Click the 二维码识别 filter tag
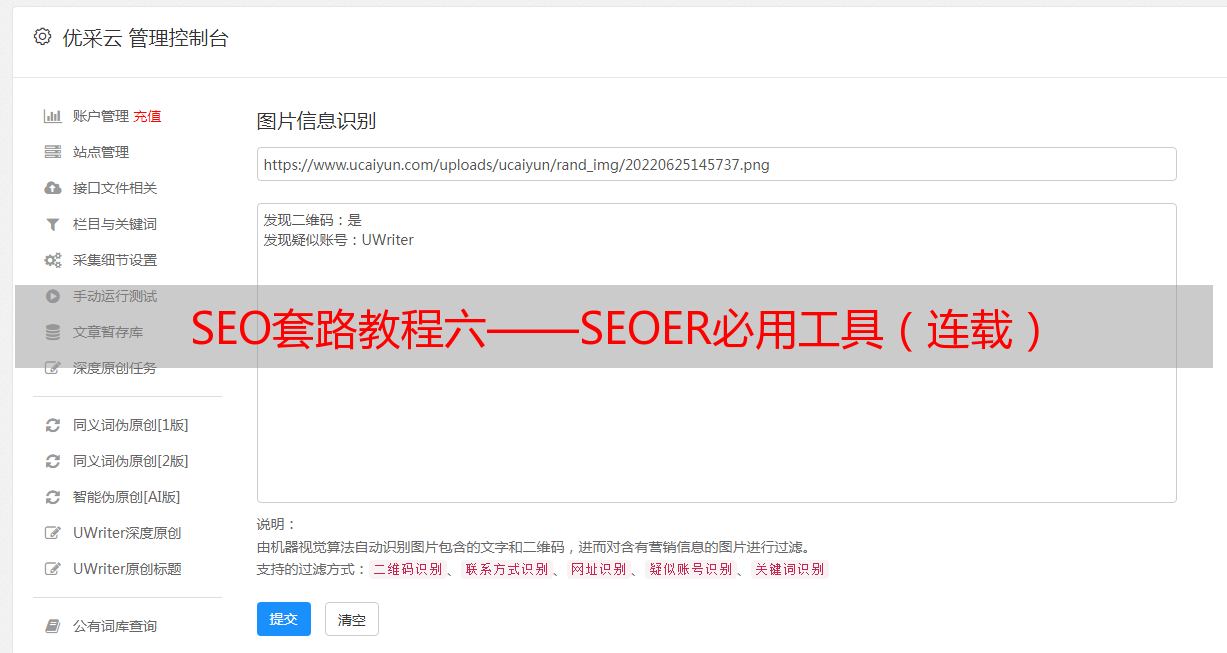1227x653 pixels. click(x=407, y=569)
